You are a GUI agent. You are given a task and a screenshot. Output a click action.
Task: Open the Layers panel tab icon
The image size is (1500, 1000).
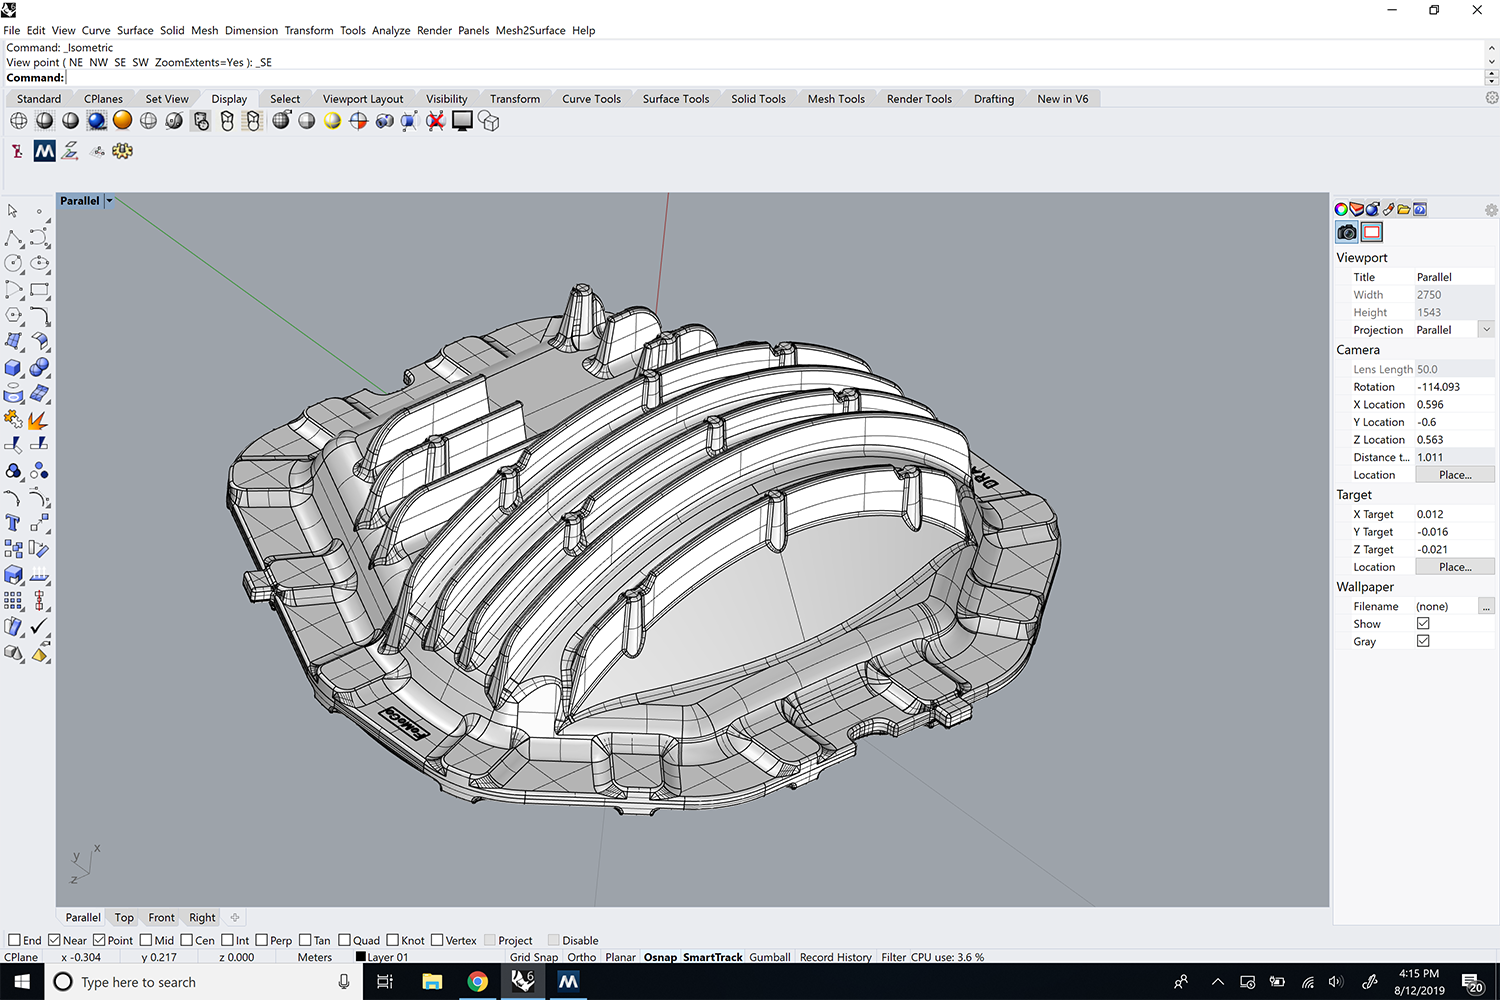pyautogui.click(x=1357, y=209)
